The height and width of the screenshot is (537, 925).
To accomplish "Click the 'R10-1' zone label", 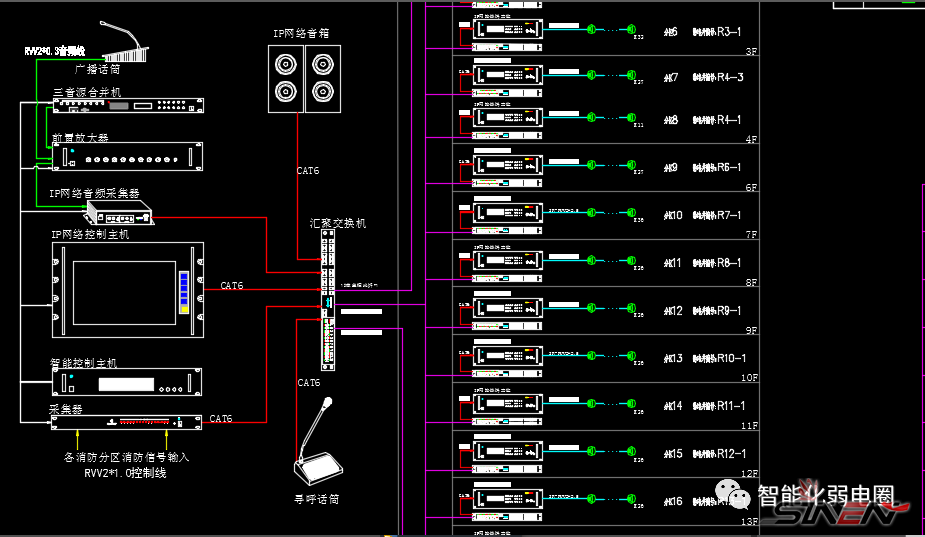I will click(x=732, y=358).
